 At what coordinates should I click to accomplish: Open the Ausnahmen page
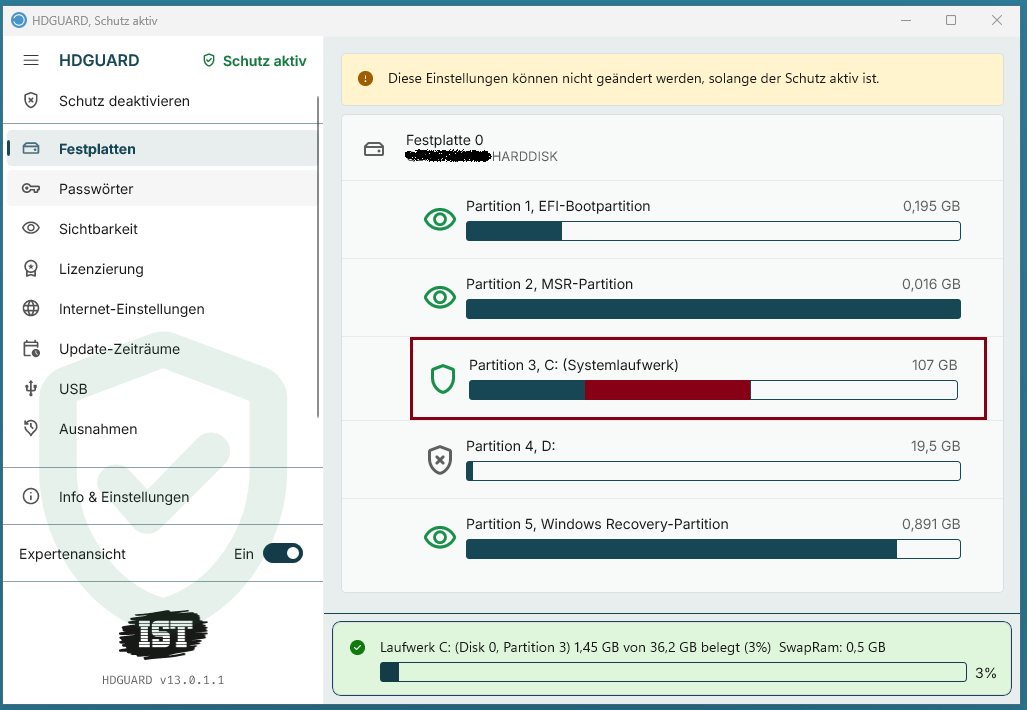pyautogui.click(x=161, y=428)
